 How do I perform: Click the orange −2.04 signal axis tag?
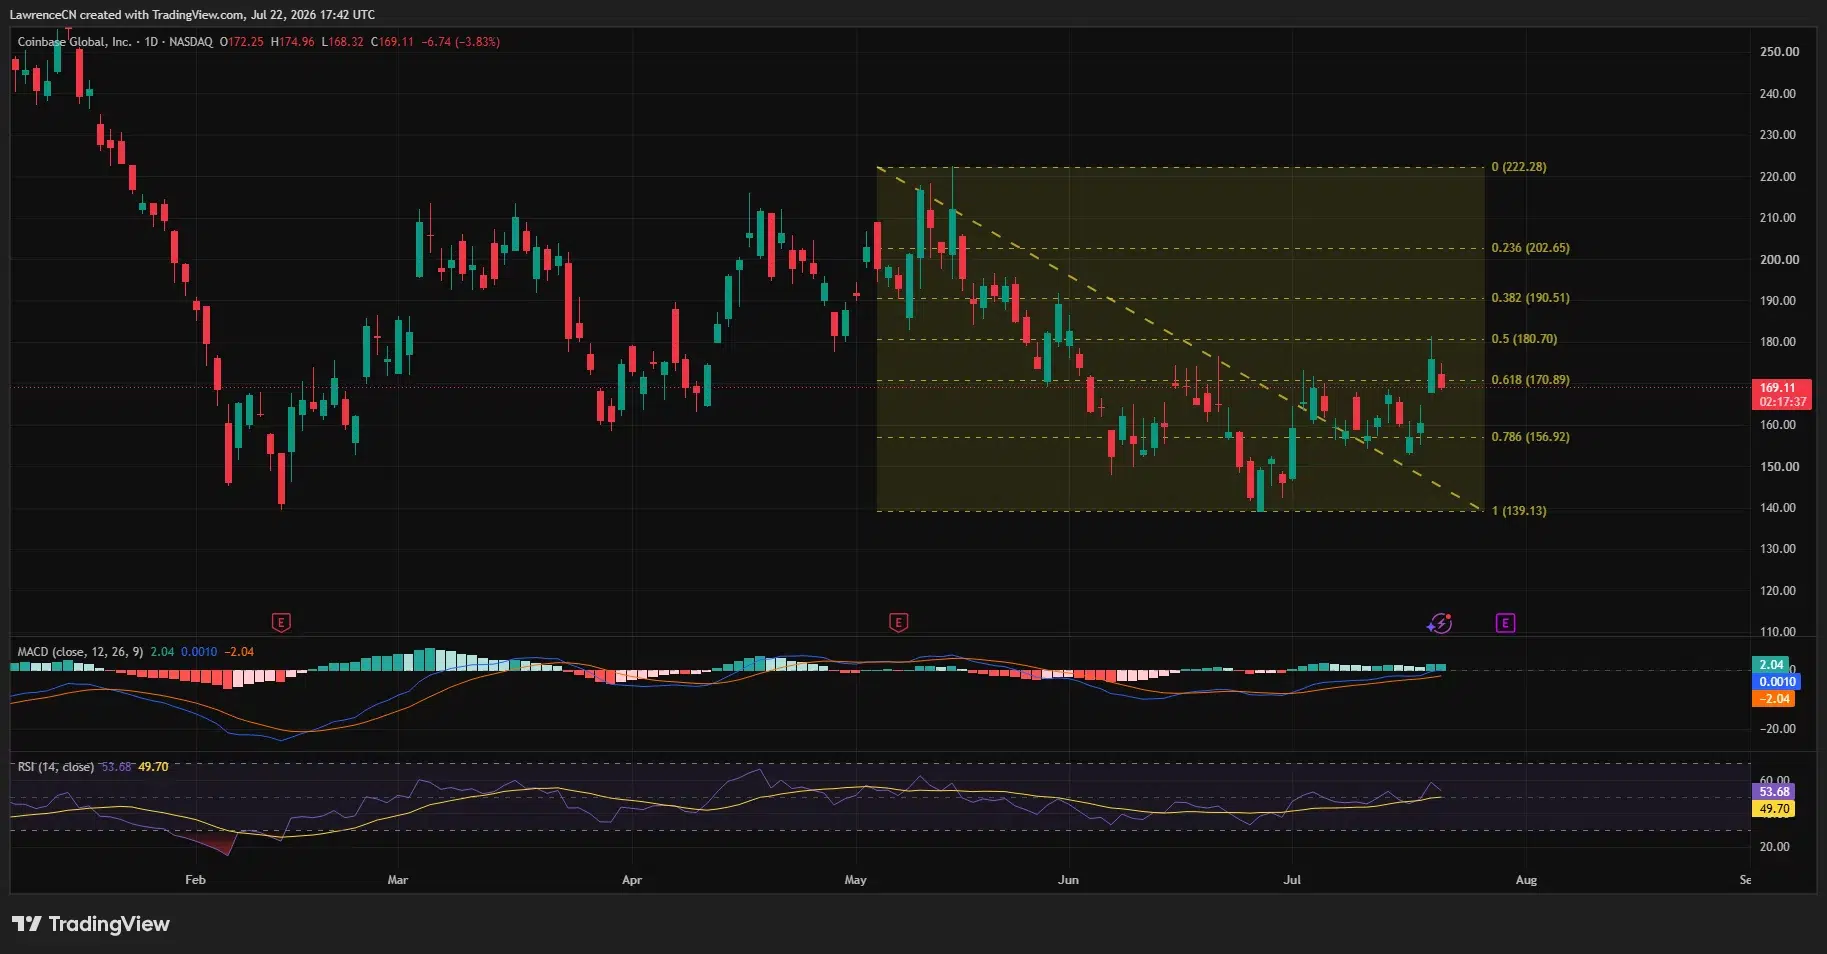[1774, 699]
